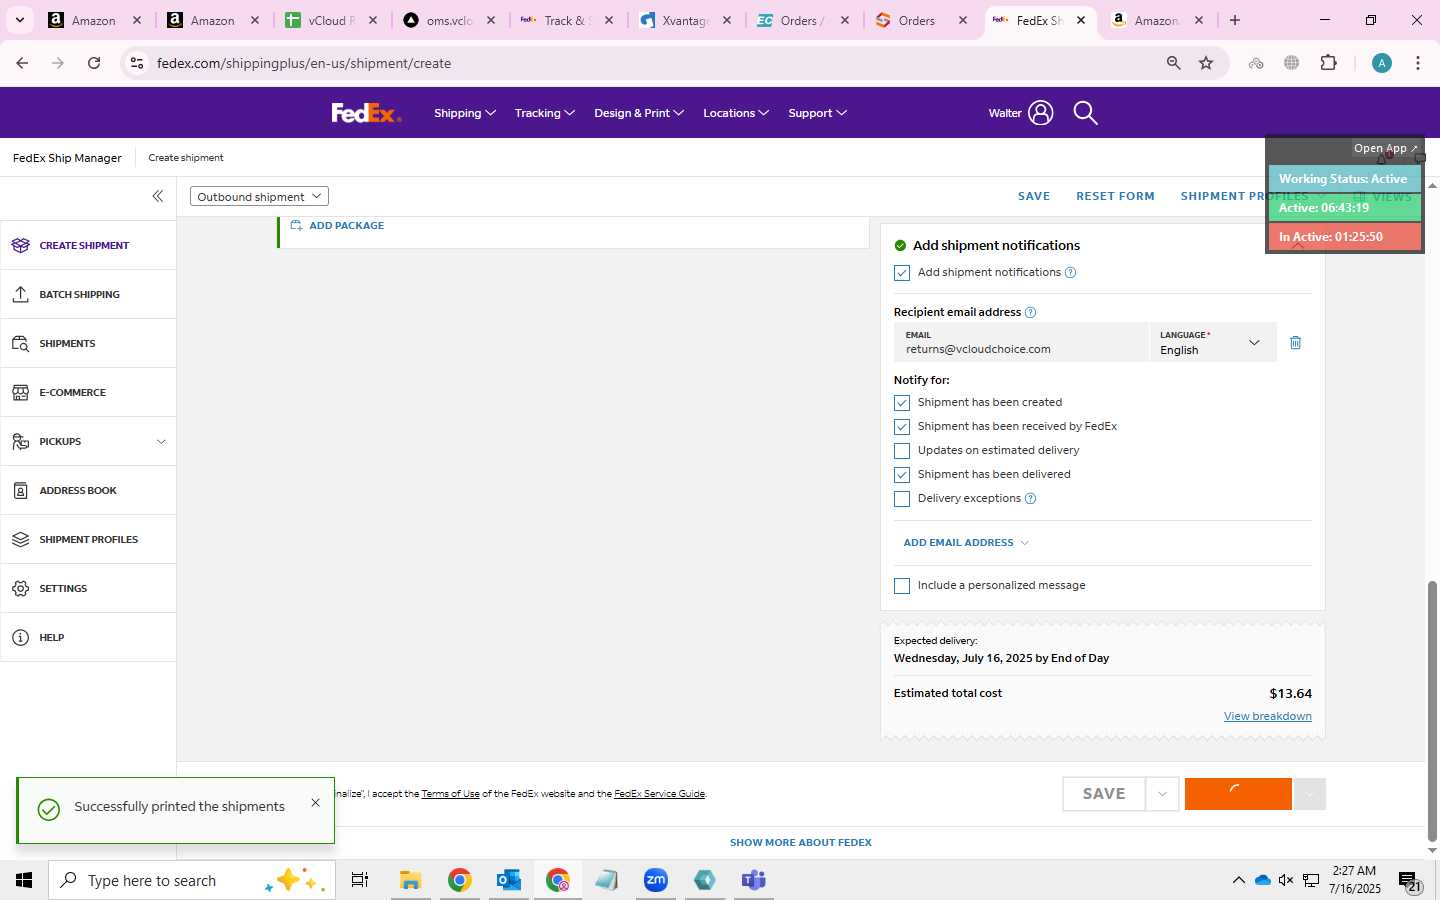
Task: Click the Address Book icon
Action: [21, 490]
